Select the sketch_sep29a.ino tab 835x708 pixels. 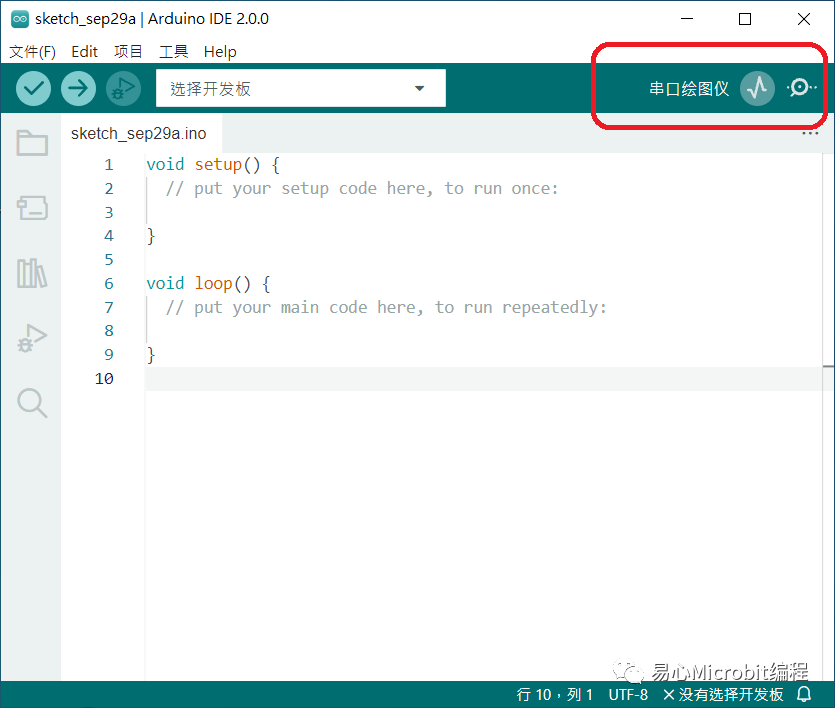point(138,134)
